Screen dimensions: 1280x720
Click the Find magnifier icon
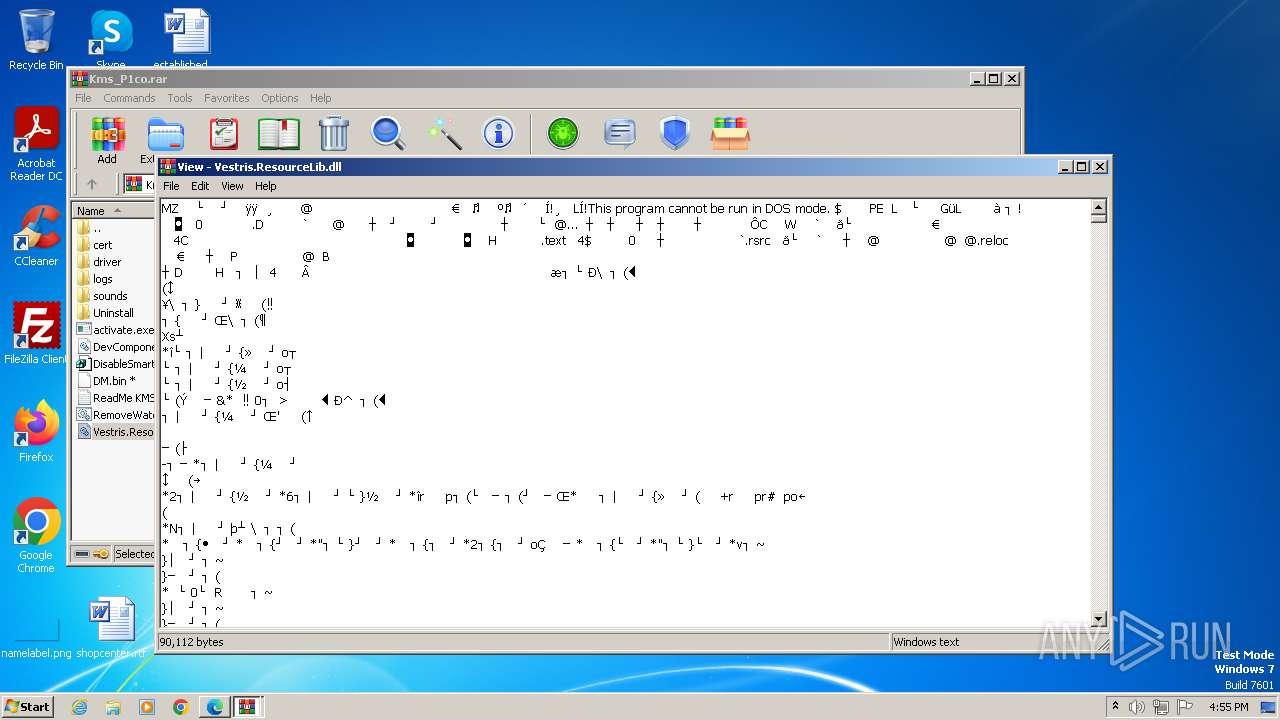[388, 133]
